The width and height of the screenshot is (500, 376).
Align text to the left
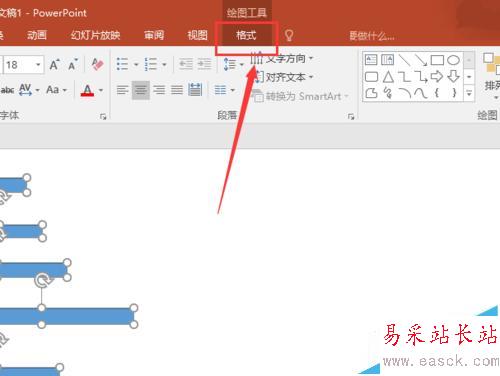coord(122,90)
